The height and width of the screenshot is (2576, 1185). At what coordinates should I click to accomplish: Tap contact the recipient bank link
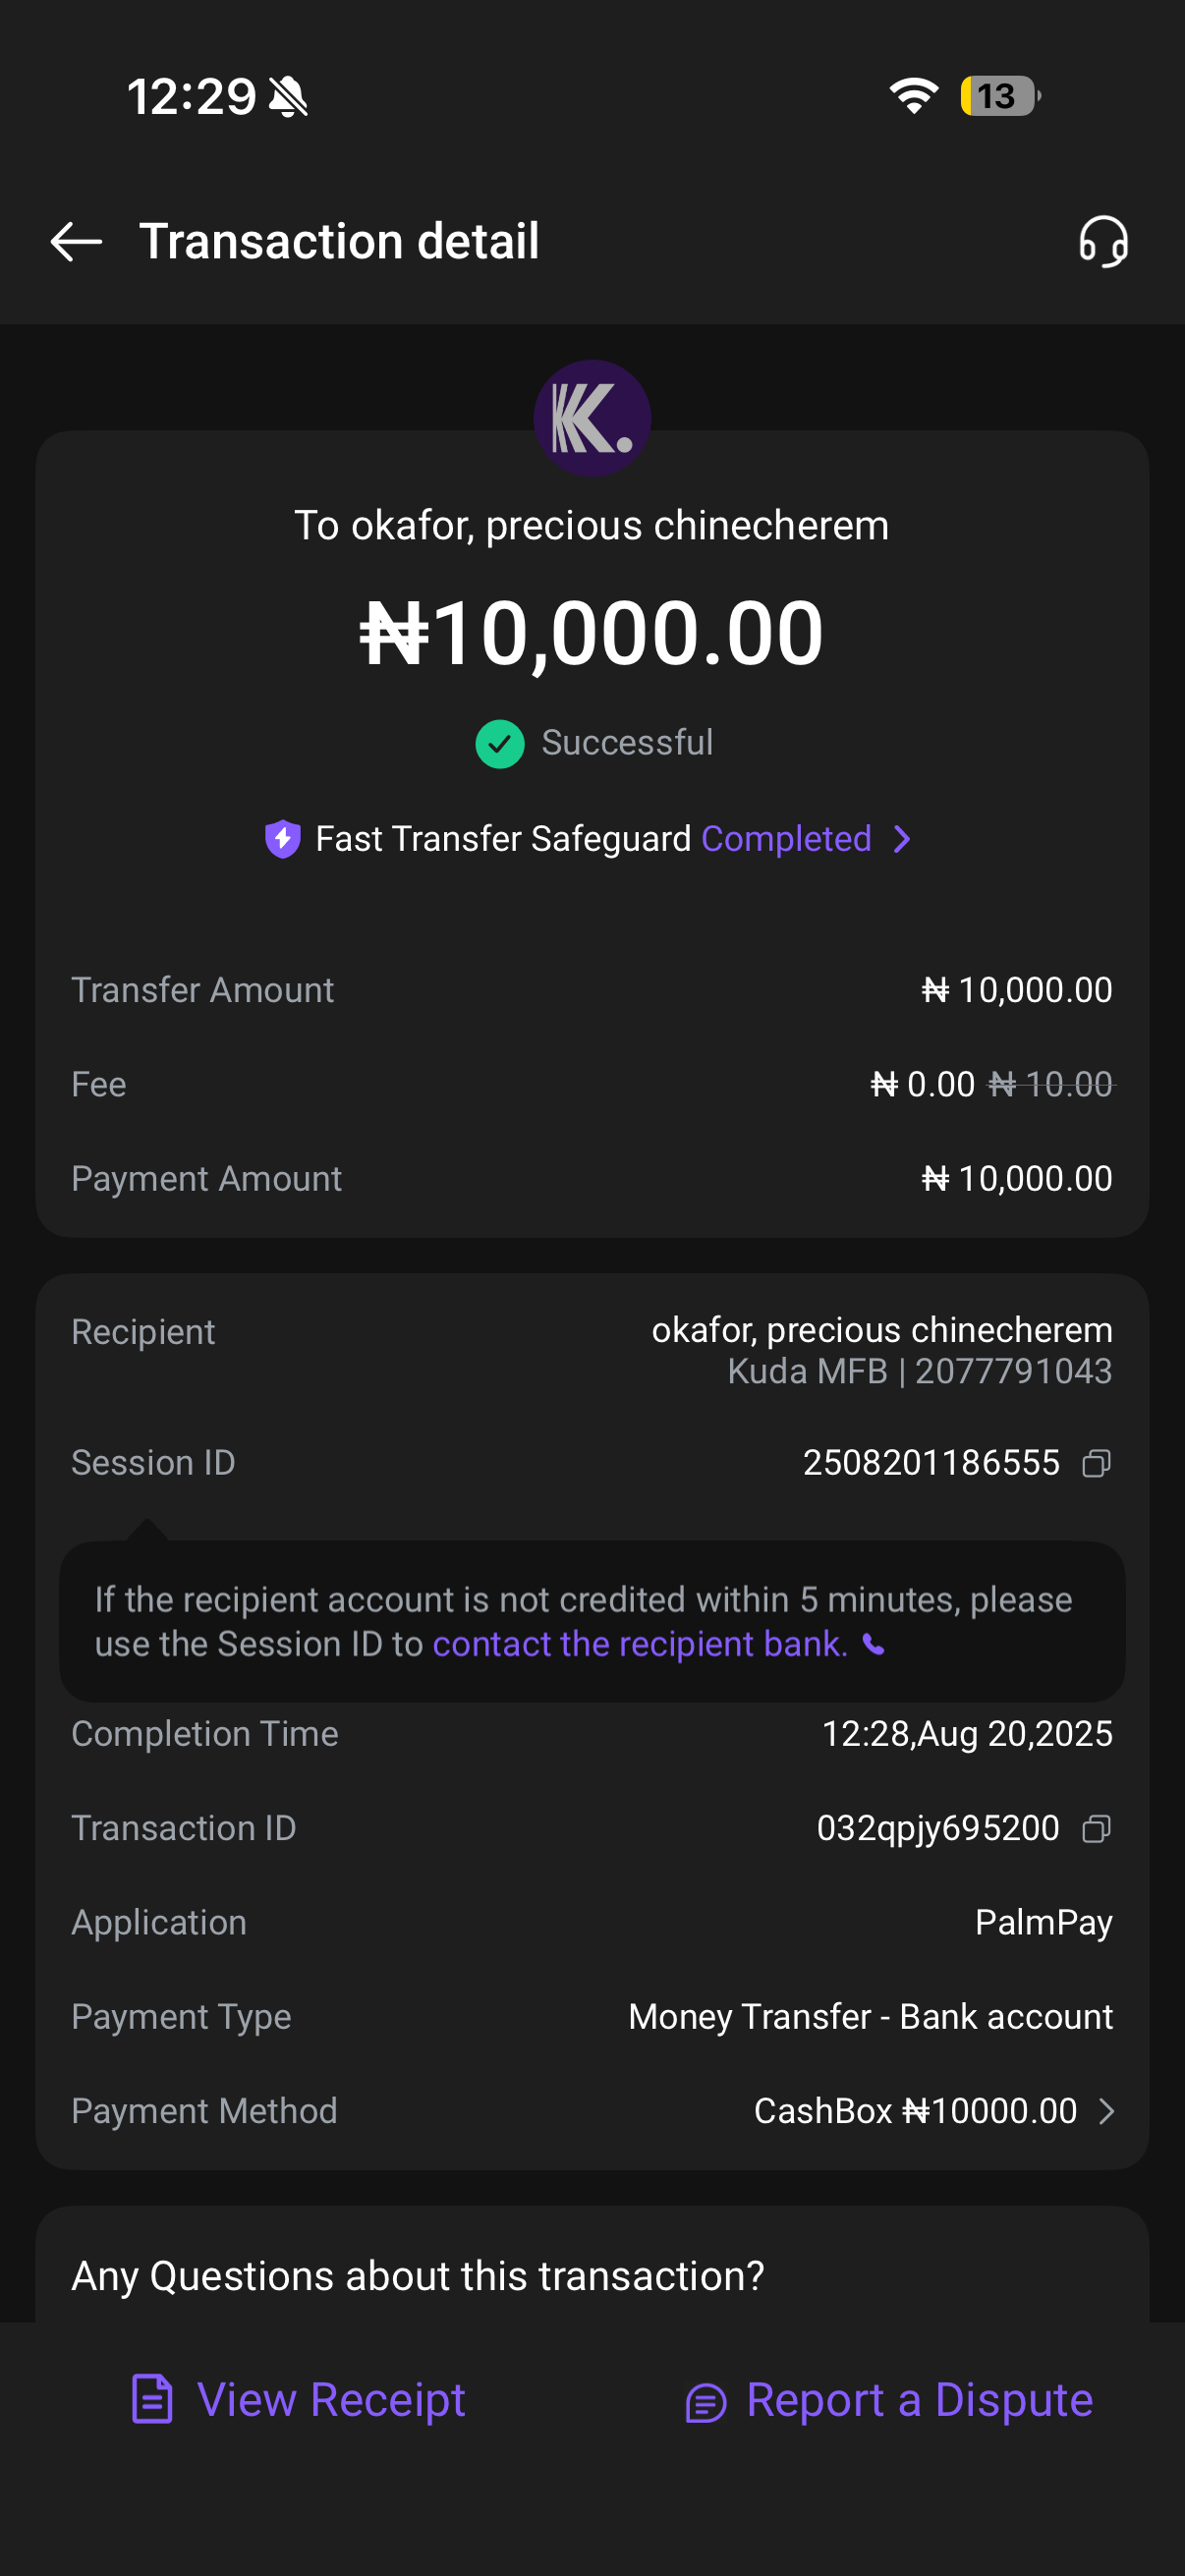point(640,1645)
